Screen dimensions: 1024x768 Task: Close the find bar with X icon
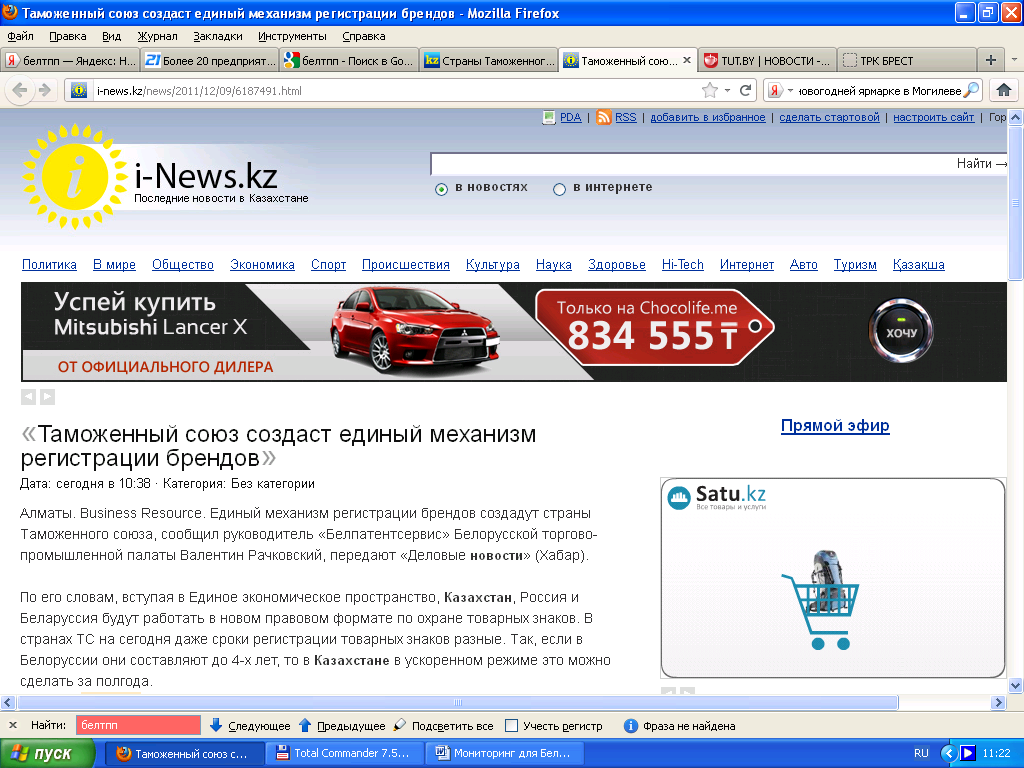point(12,726)
